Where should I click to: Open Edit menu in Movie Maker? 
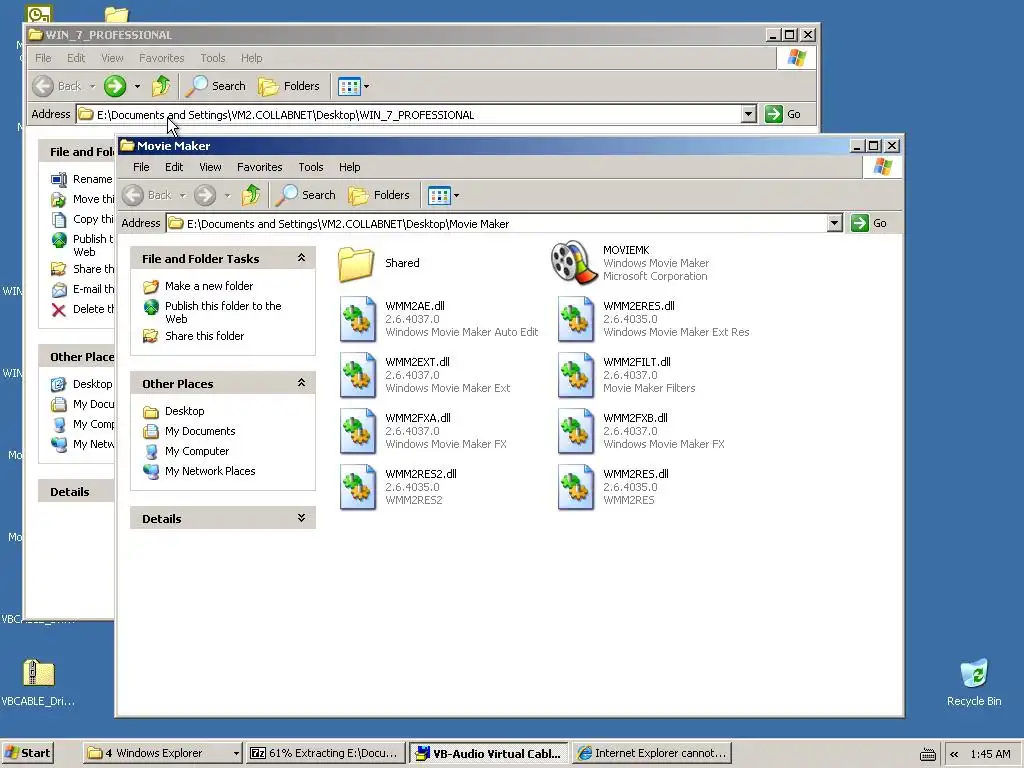[x=174, y=167]
